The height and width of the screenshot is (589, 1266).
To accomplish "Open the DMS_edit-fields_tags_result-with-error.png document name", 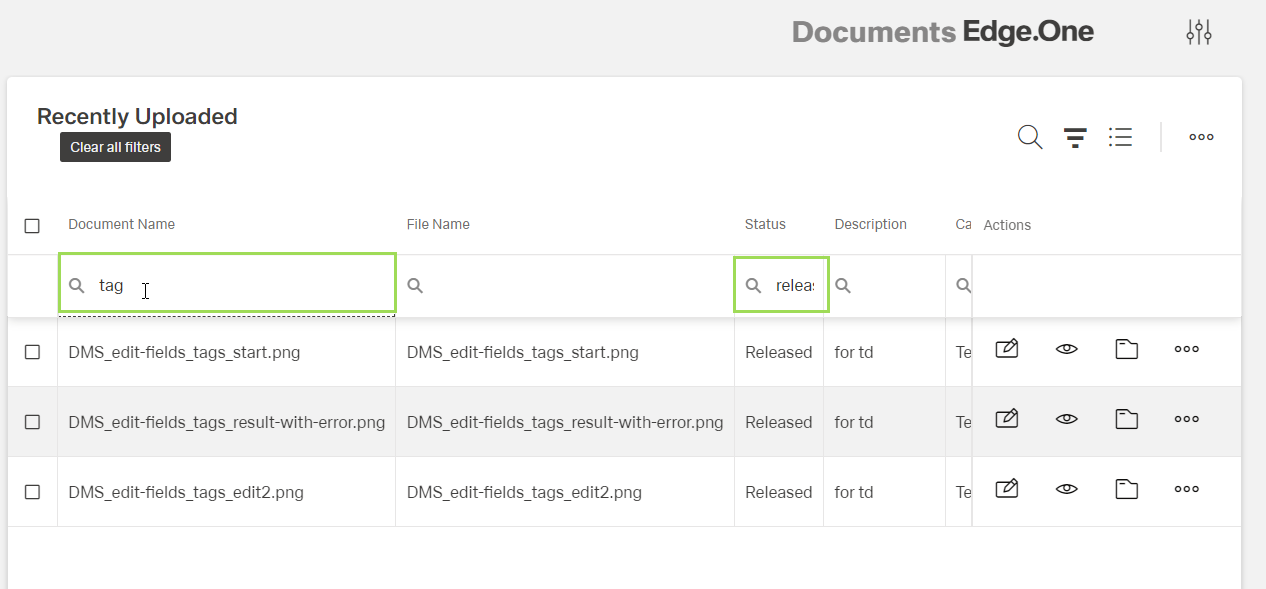I will [226, 422].
